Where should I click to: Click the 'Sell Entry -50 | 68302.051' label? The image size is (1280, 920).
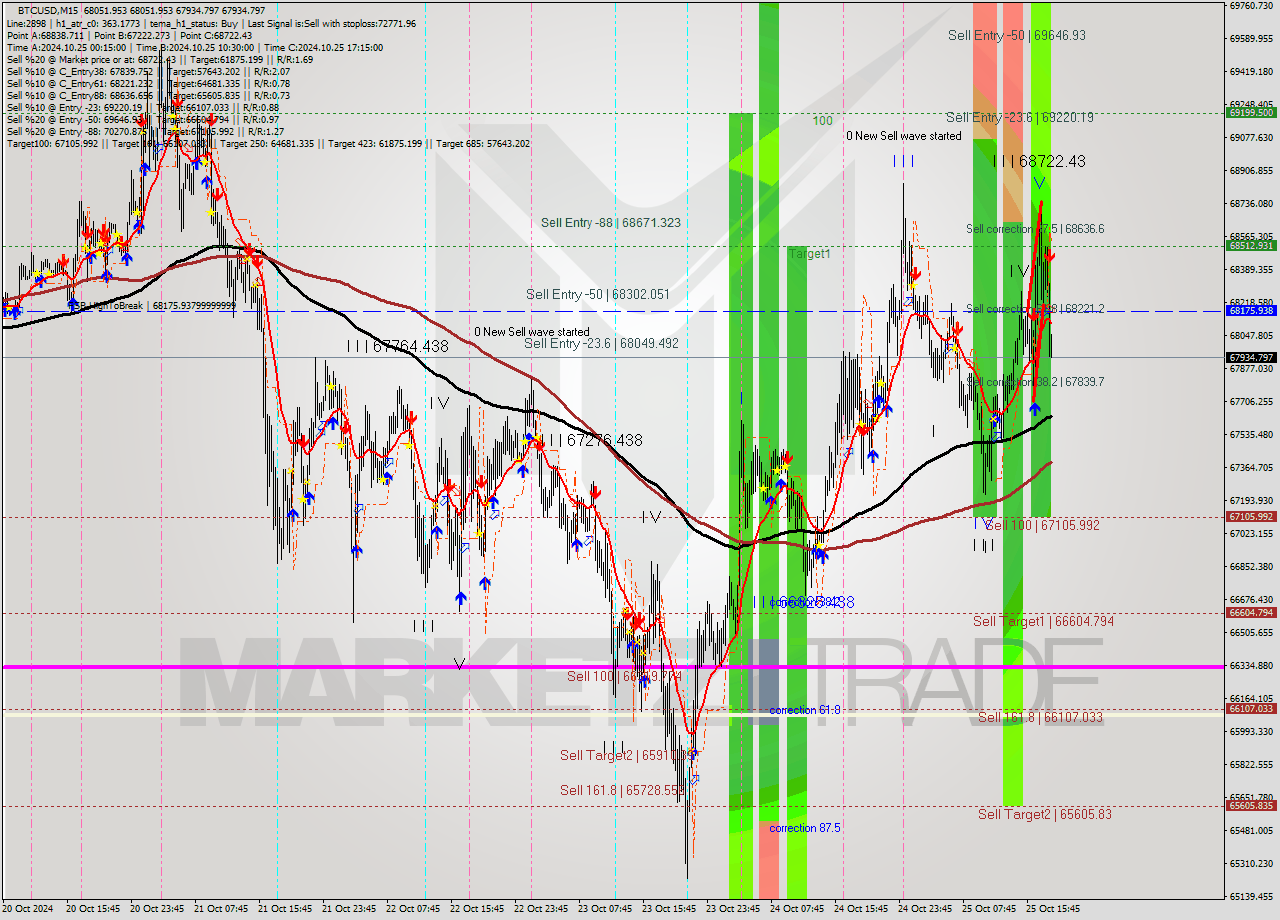tap(598, 294)
